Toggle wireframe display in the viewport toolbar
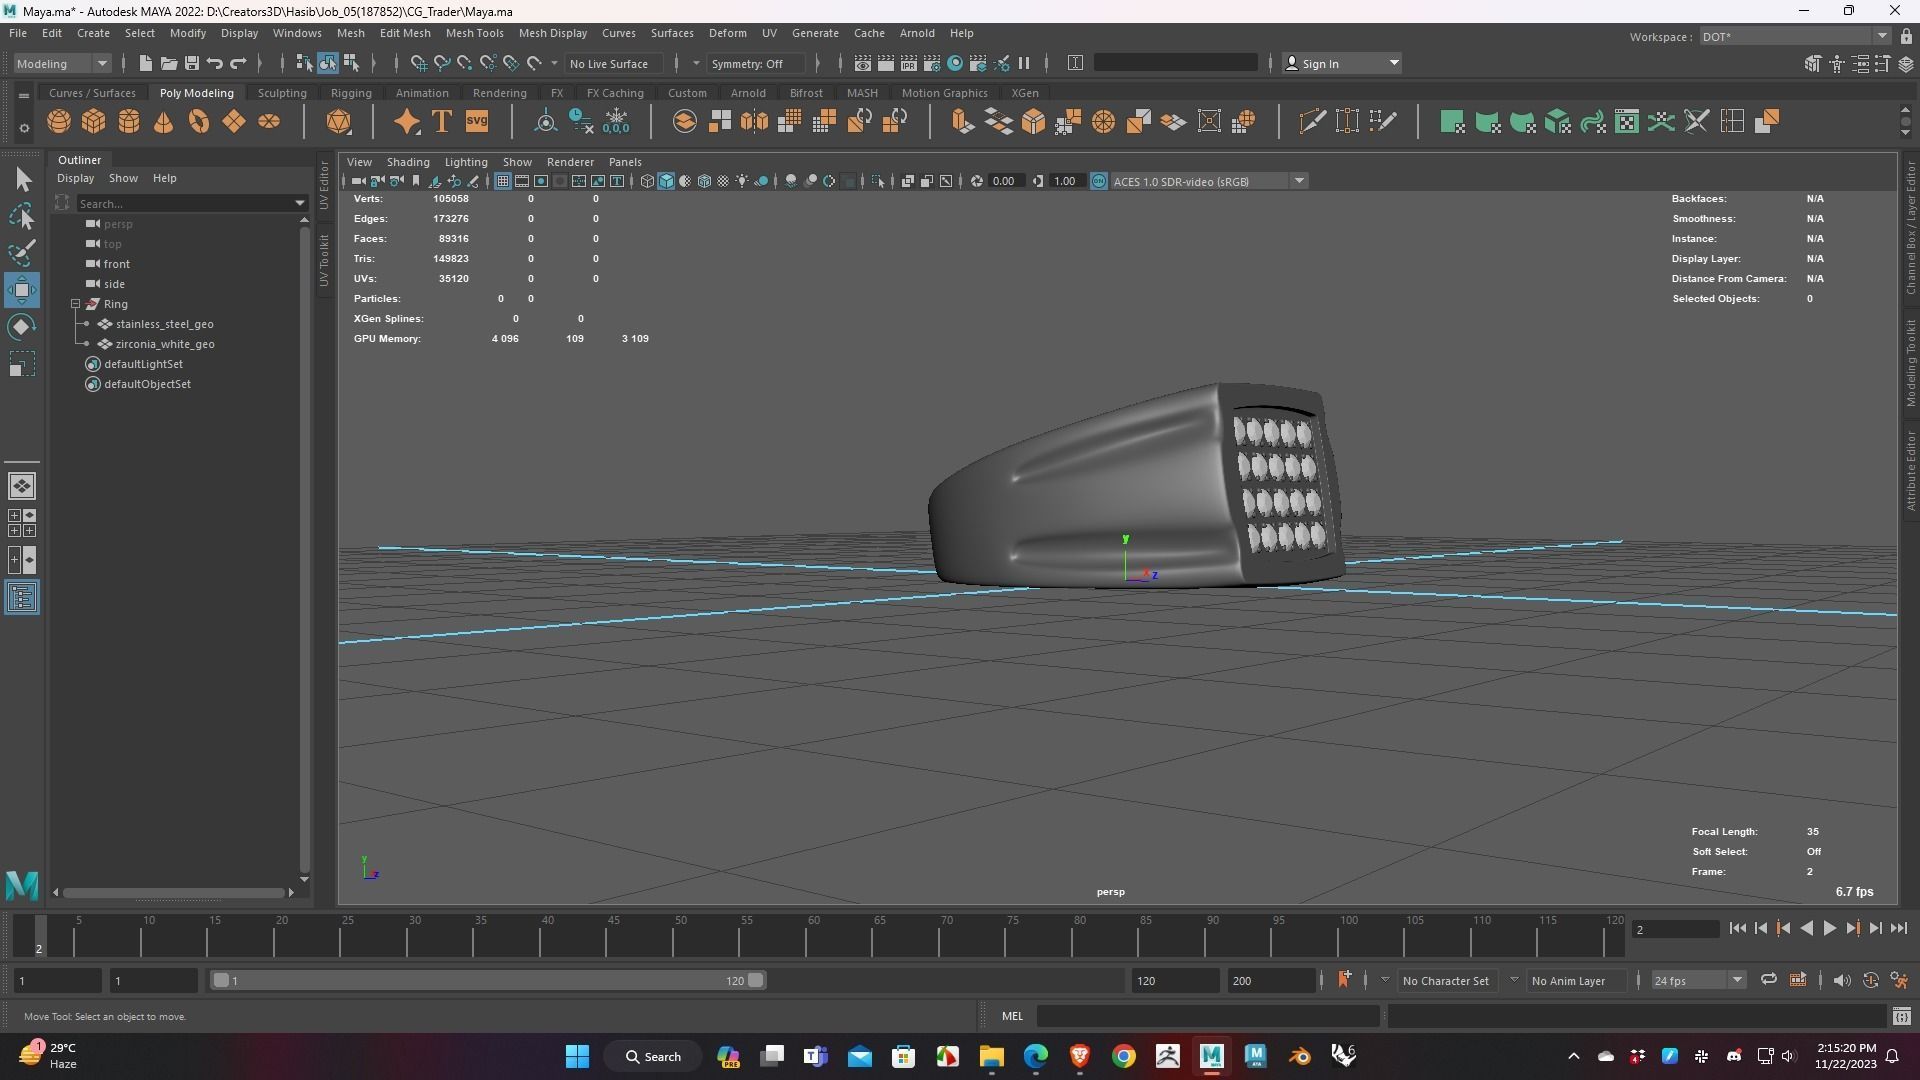The image size is (1920, 1080). 647,181
